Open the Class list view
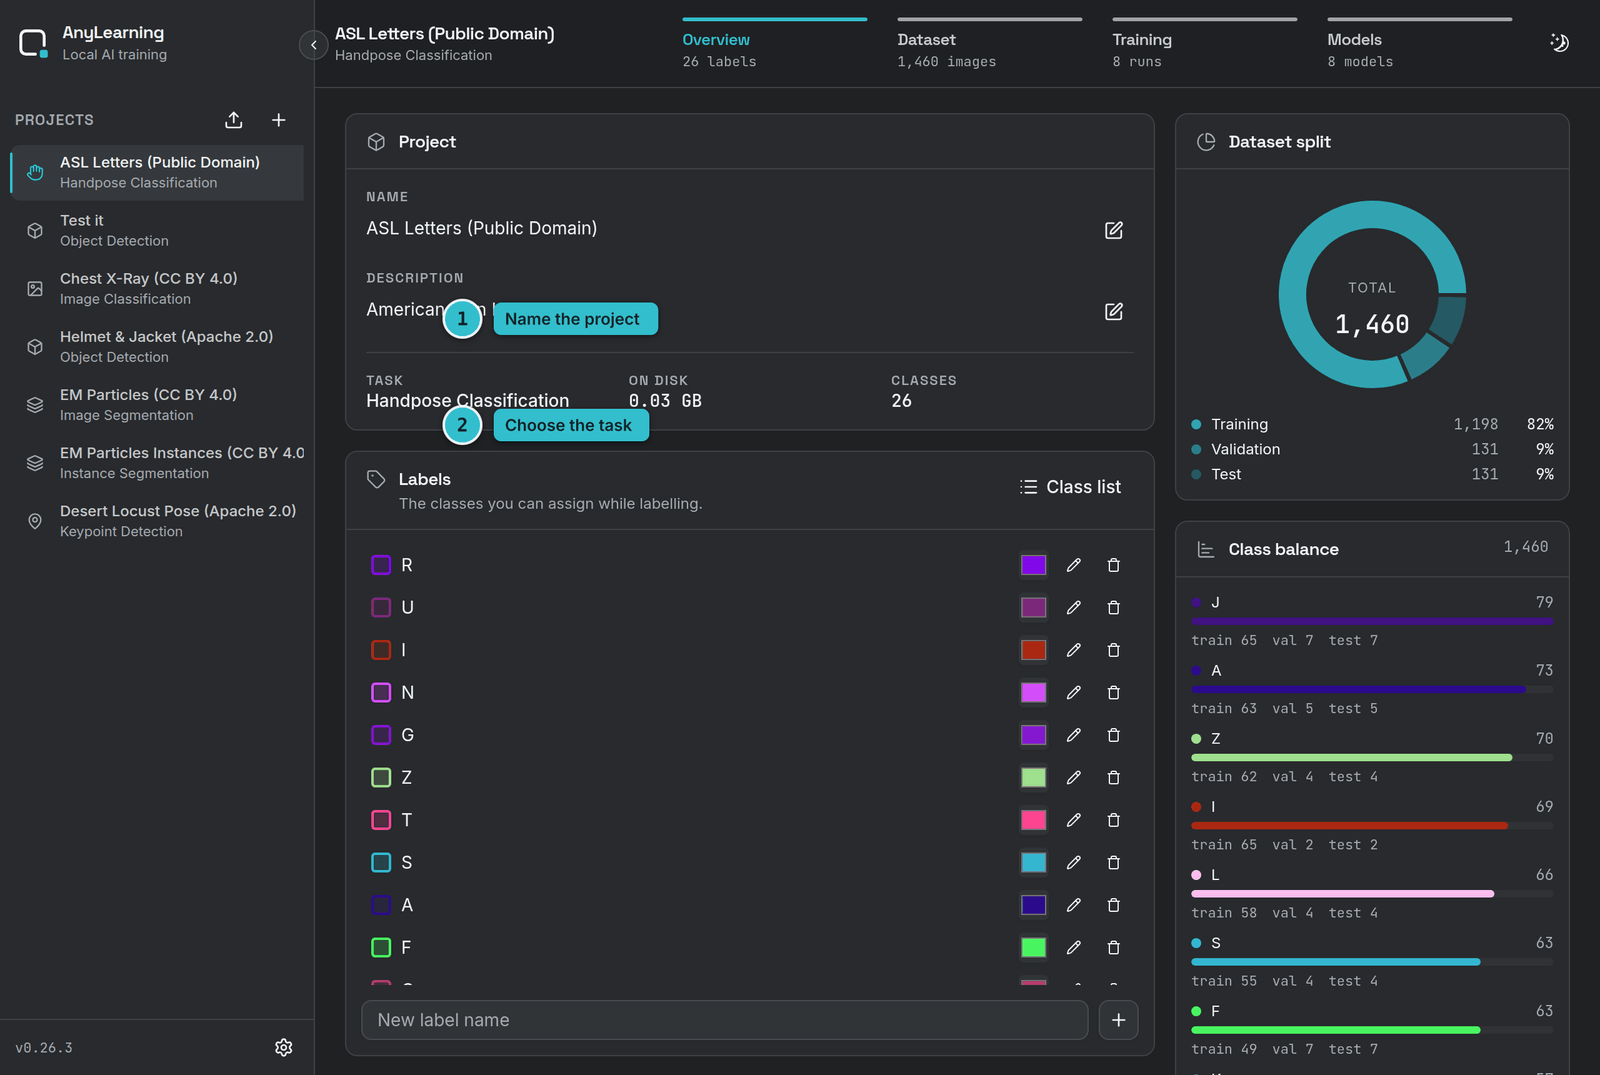Image resolution: width=1600 pixels, height=1075 pixels. pyautogui.click(x=1070, y=487)
